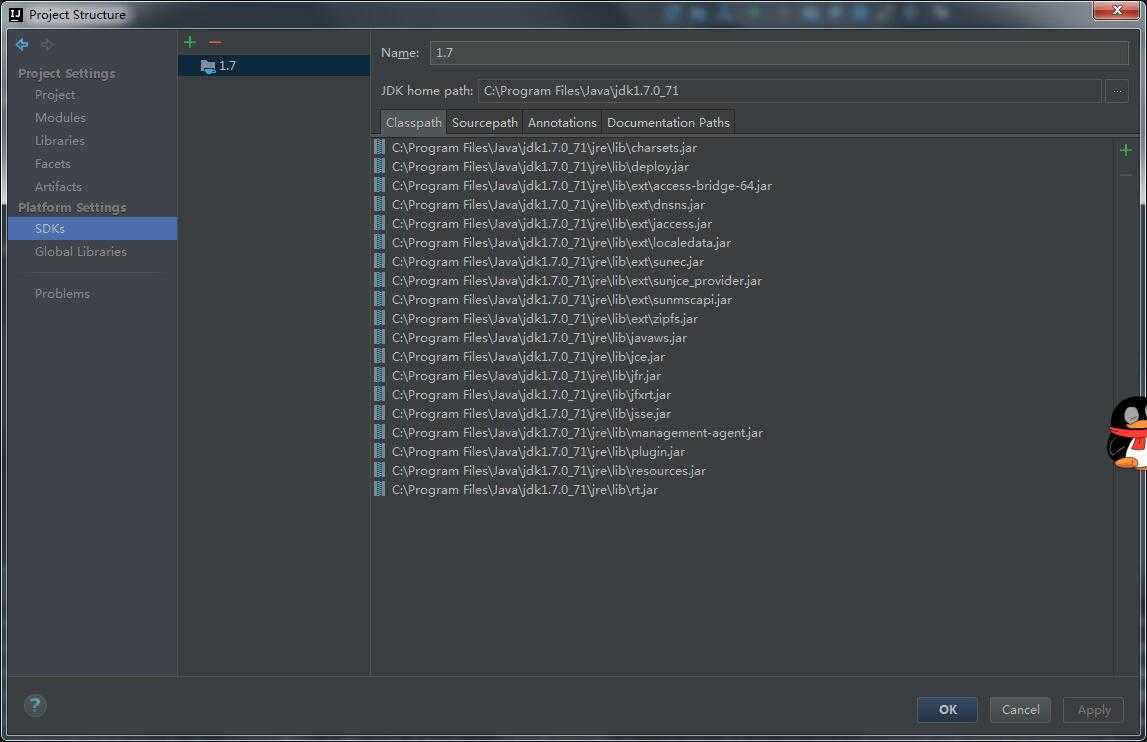Select the plugin.jar classpath entry
This screenshot has height=742, width=1147.
tap(538, 452)
